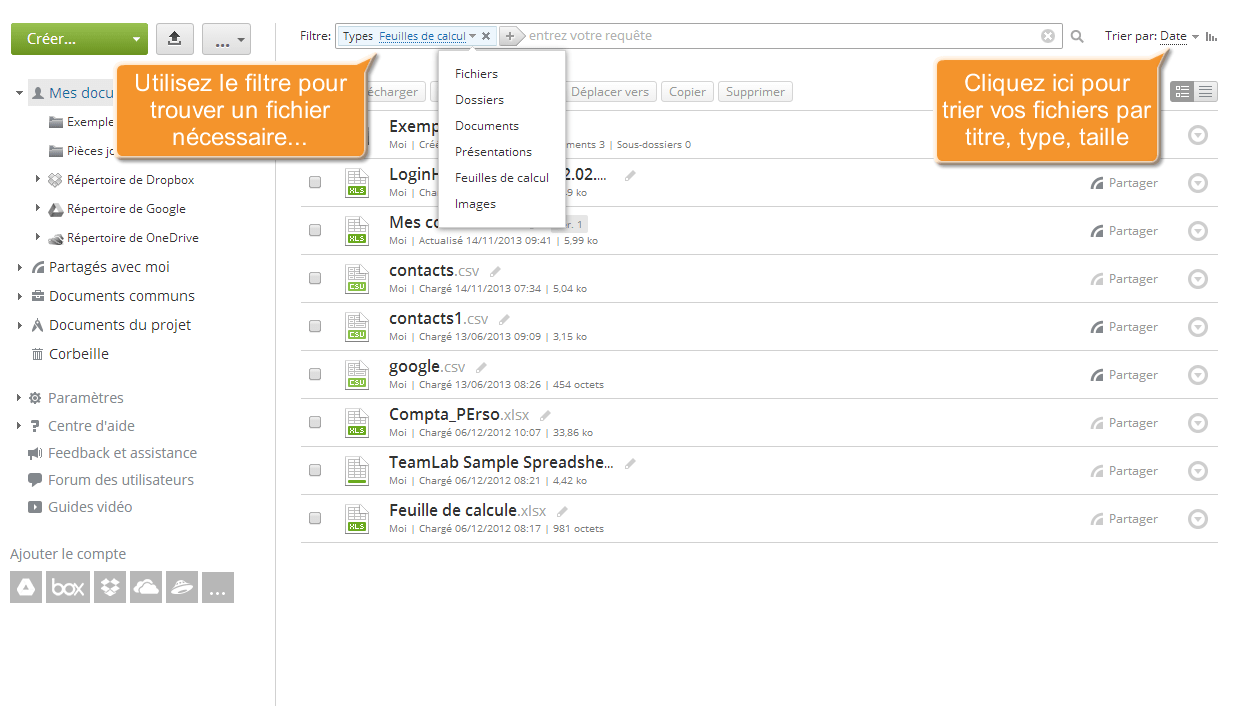Screen dimensions: 1238x706
Task: Click the XLS file icon of Compta_PErso.xlsx
Action: click(356, 422)
